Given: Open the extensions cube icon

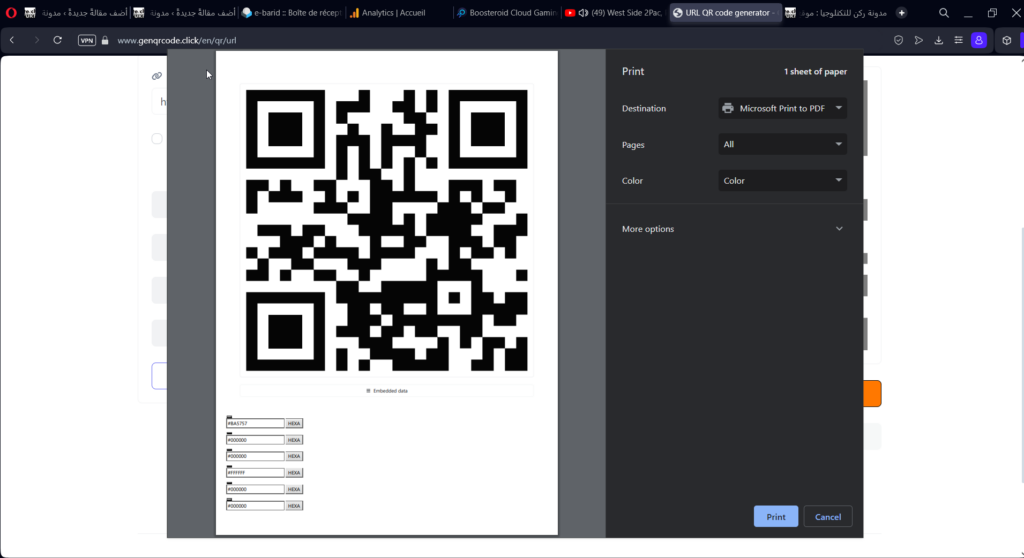Looking at the screenshot, I should point(1006,41).
